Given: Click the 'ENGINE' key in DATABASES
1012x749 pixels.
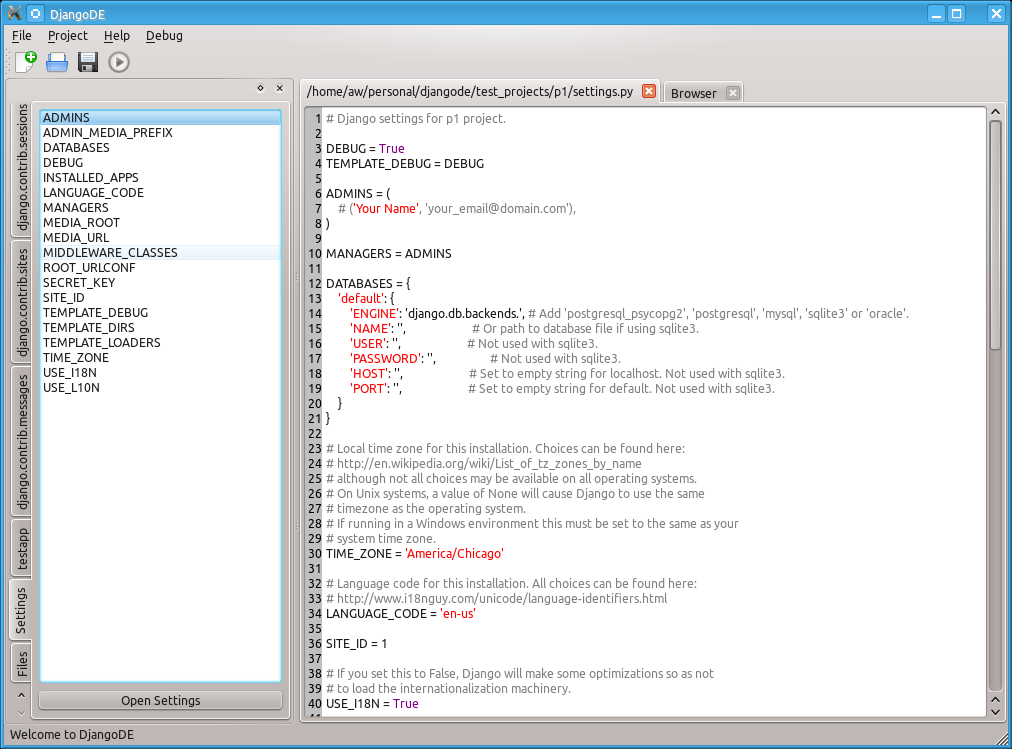Looking at the screenshot, I should pos(374,314).
